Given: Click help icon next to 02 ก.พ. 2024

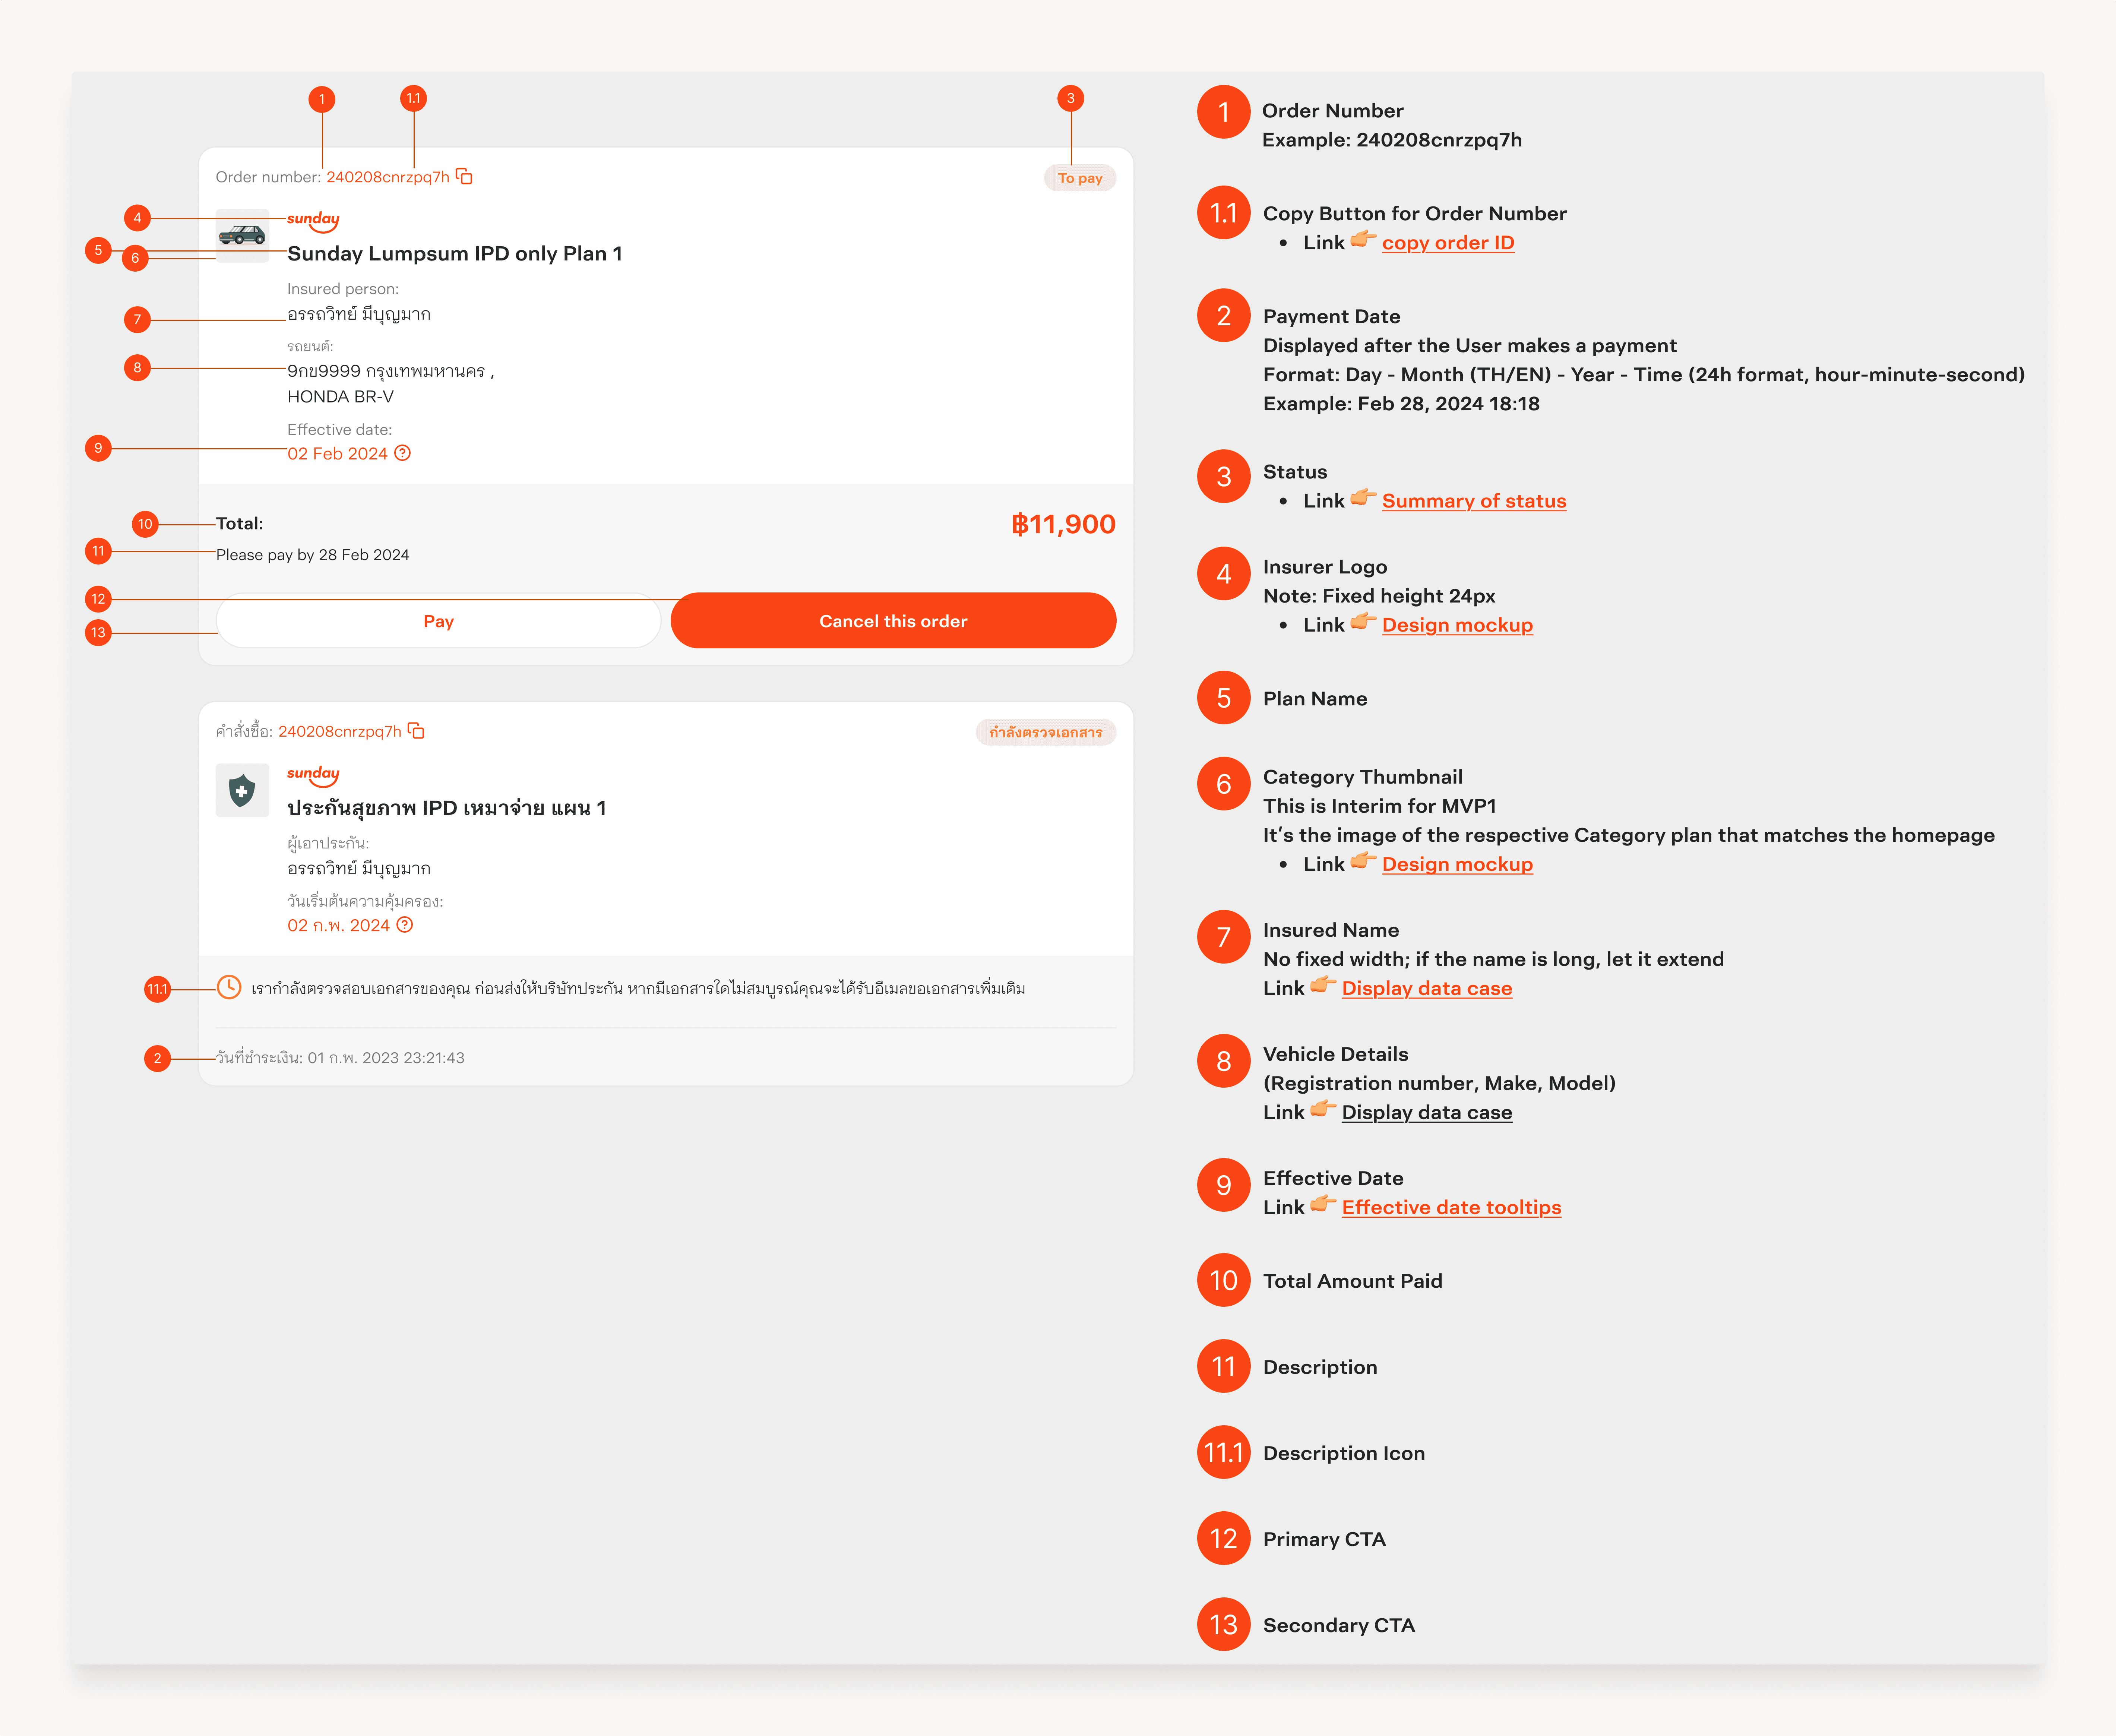Looking at the screenshot, I should 405,925.
